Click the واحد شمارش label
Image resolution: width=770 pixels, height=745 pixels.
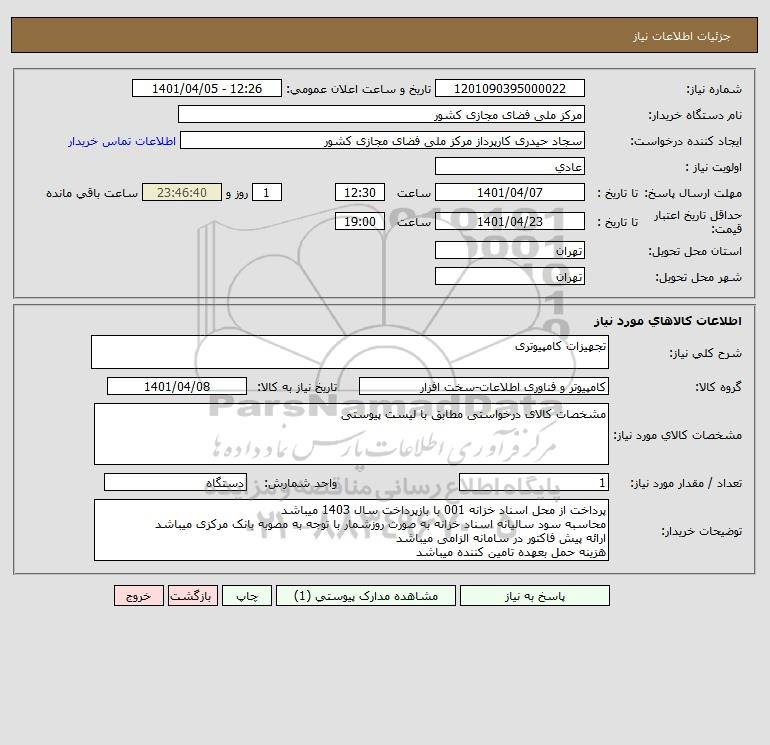coord(301,484)
